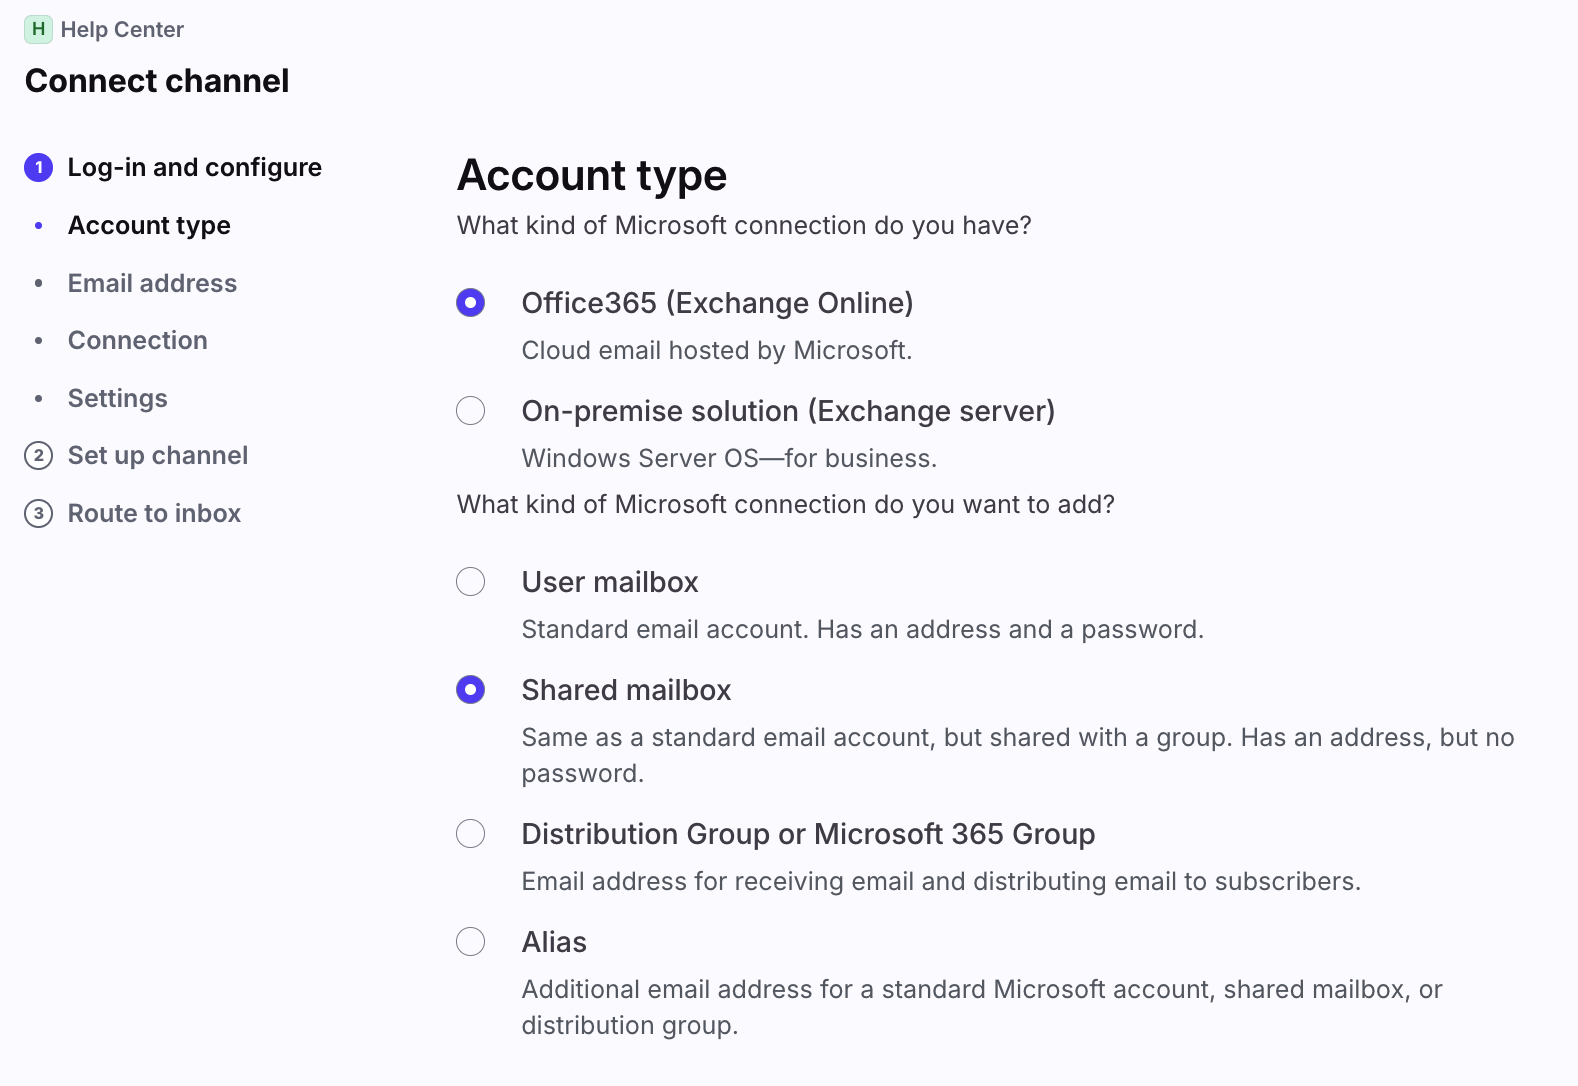Image resolution: width=1578 pixels, height=1086 pixels.
Task: Click the Alias option label
Action: click(x=554, y=942)
